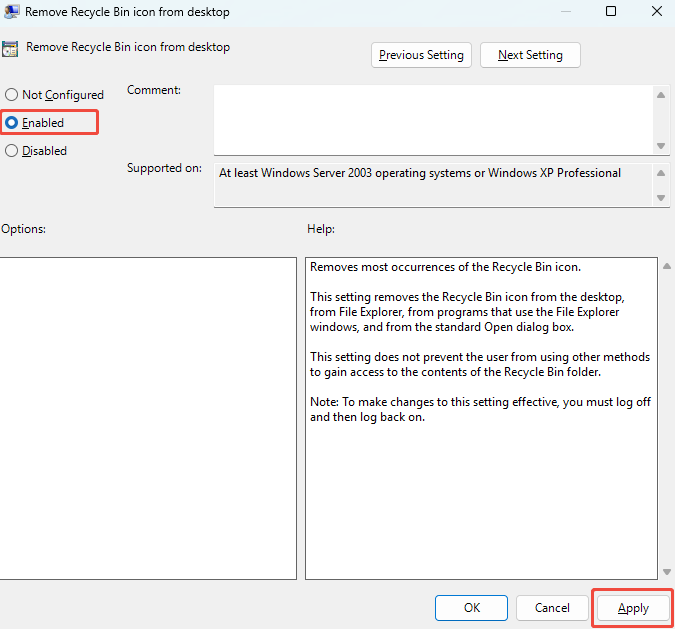This screenshot has height=629, width=675.
Task: Maximize the policy dialog window
Action: 611,12
